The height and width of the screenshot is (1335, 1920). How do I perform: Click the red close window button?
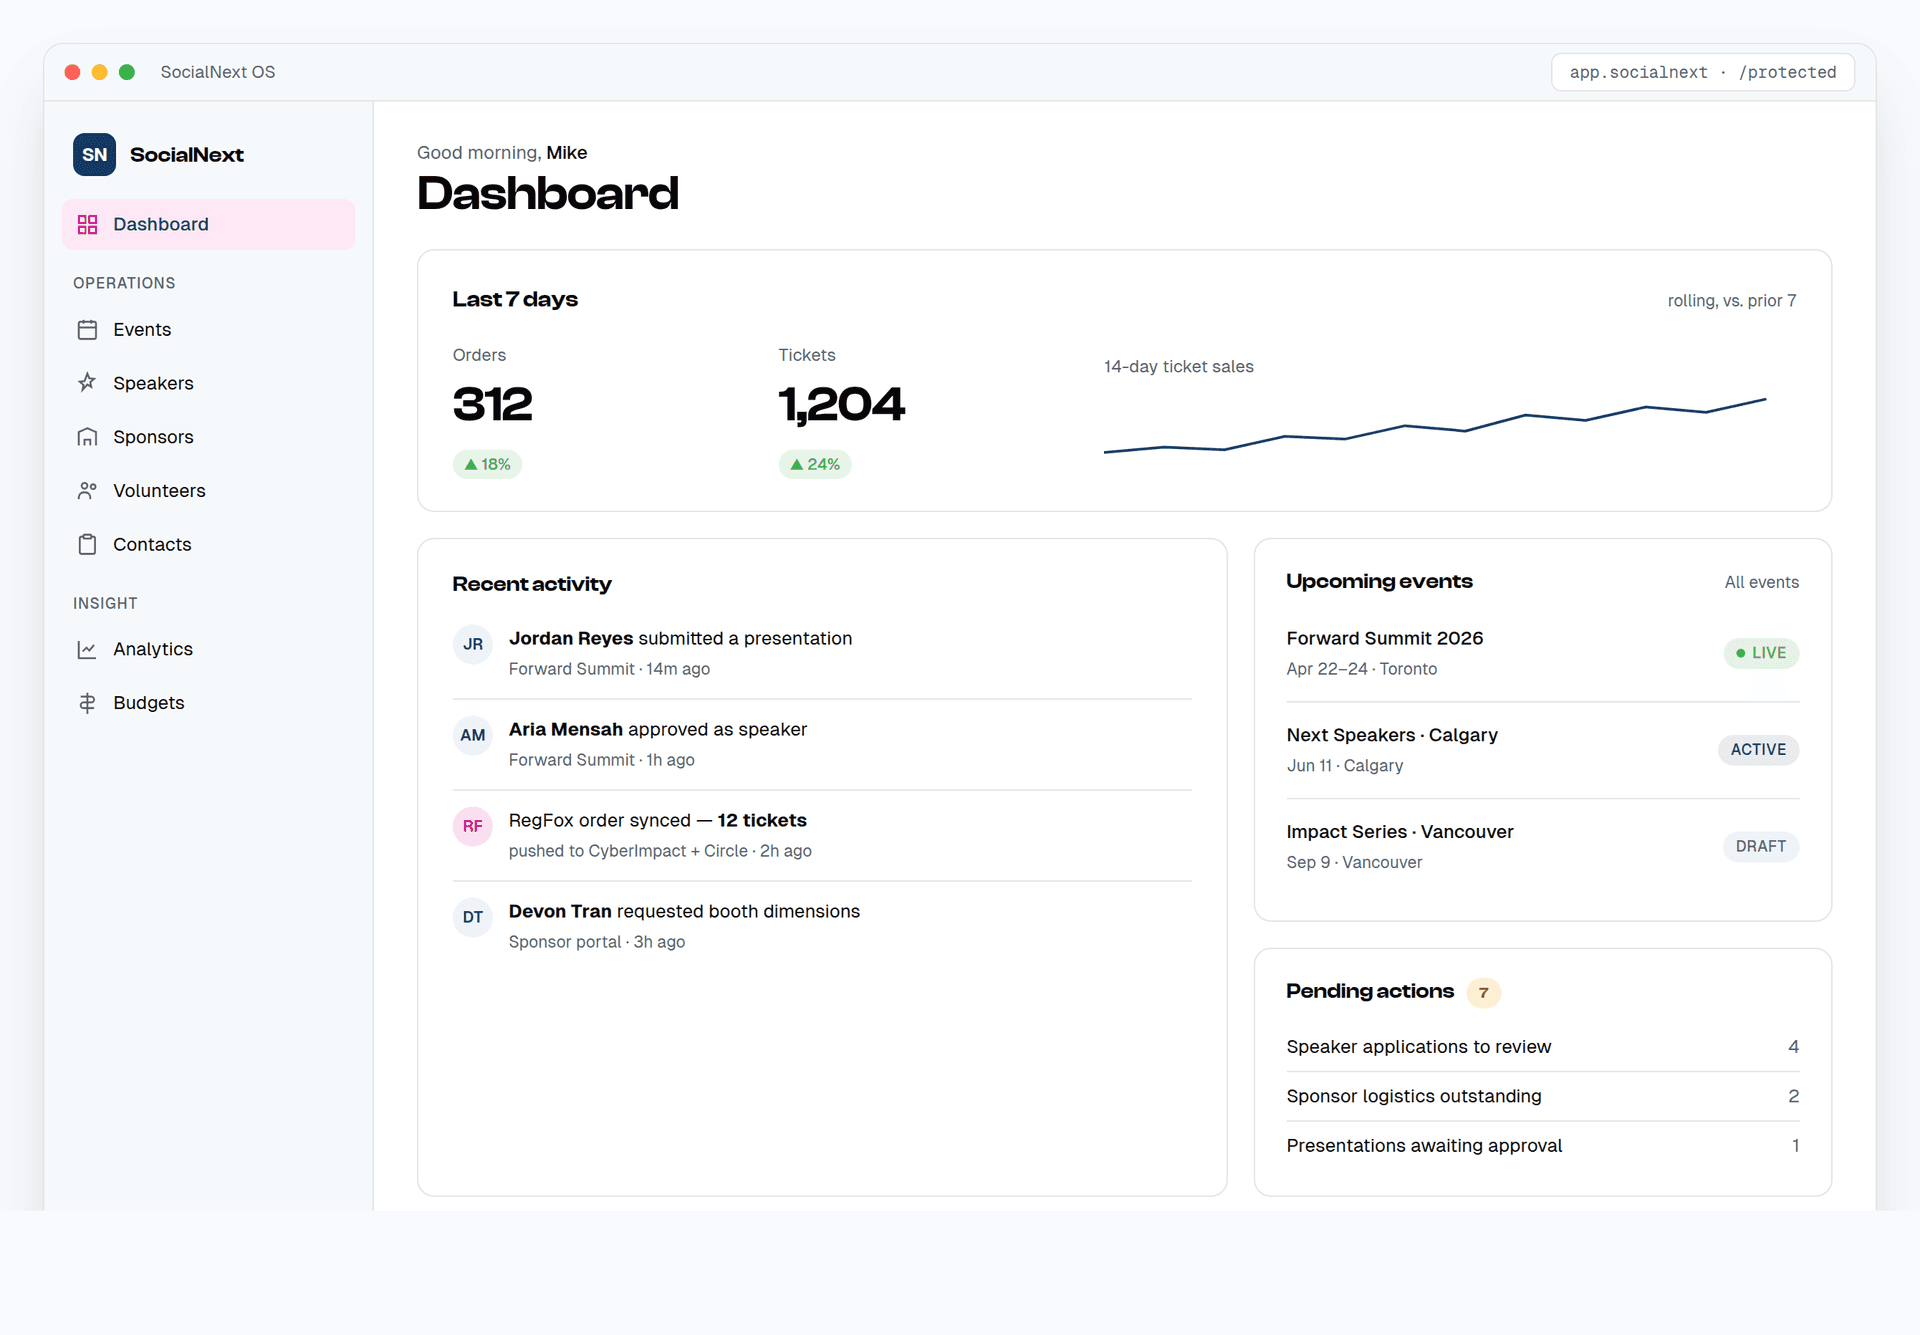72,72
